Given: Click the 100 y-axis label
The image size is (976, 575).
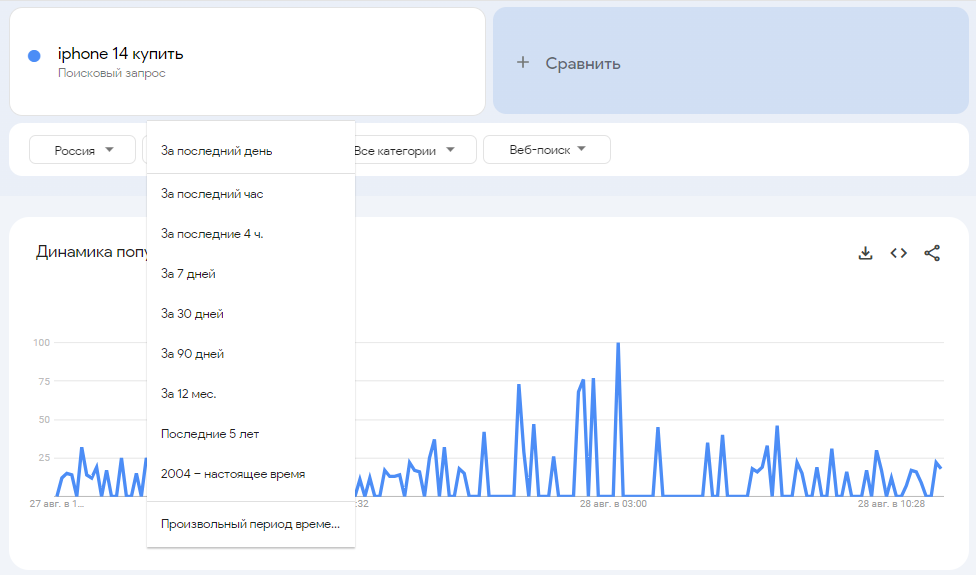Looking at the screenshot, I should 42,342.
